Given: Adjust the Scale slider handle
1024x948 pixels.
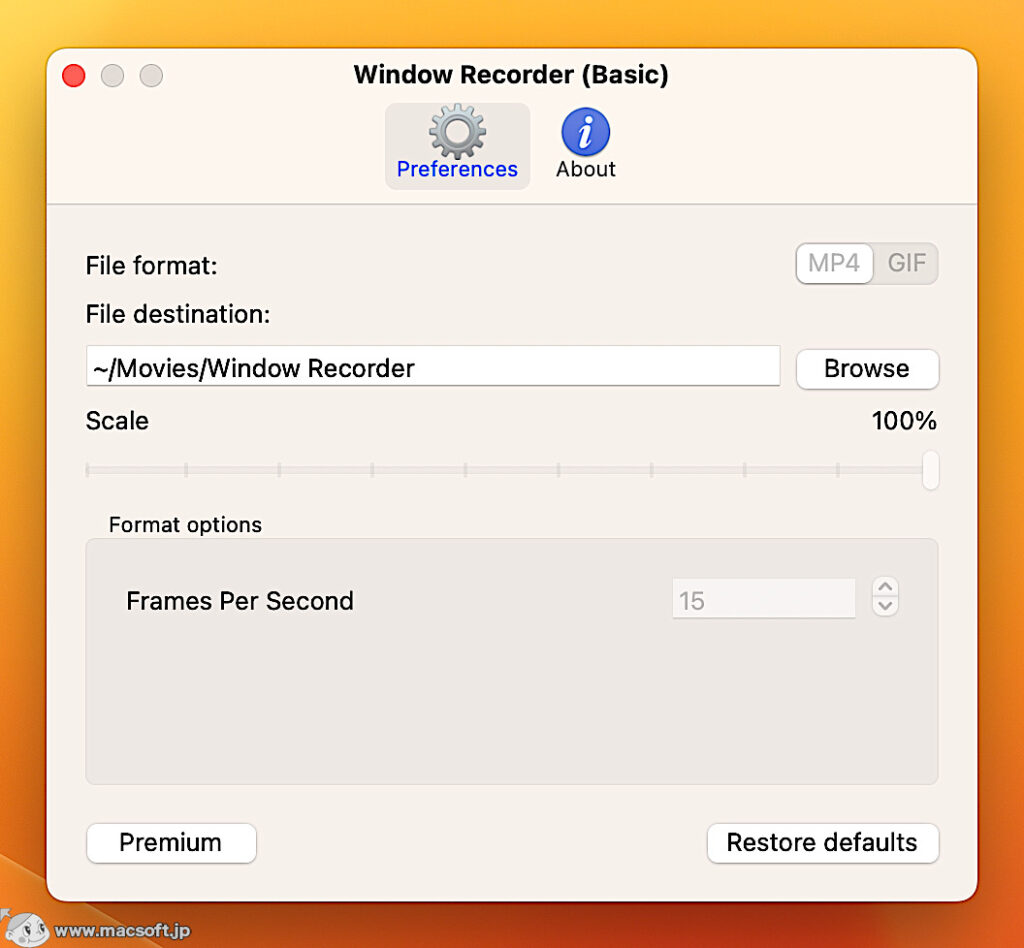Looking at the screenshot, I should click(930, 470).
